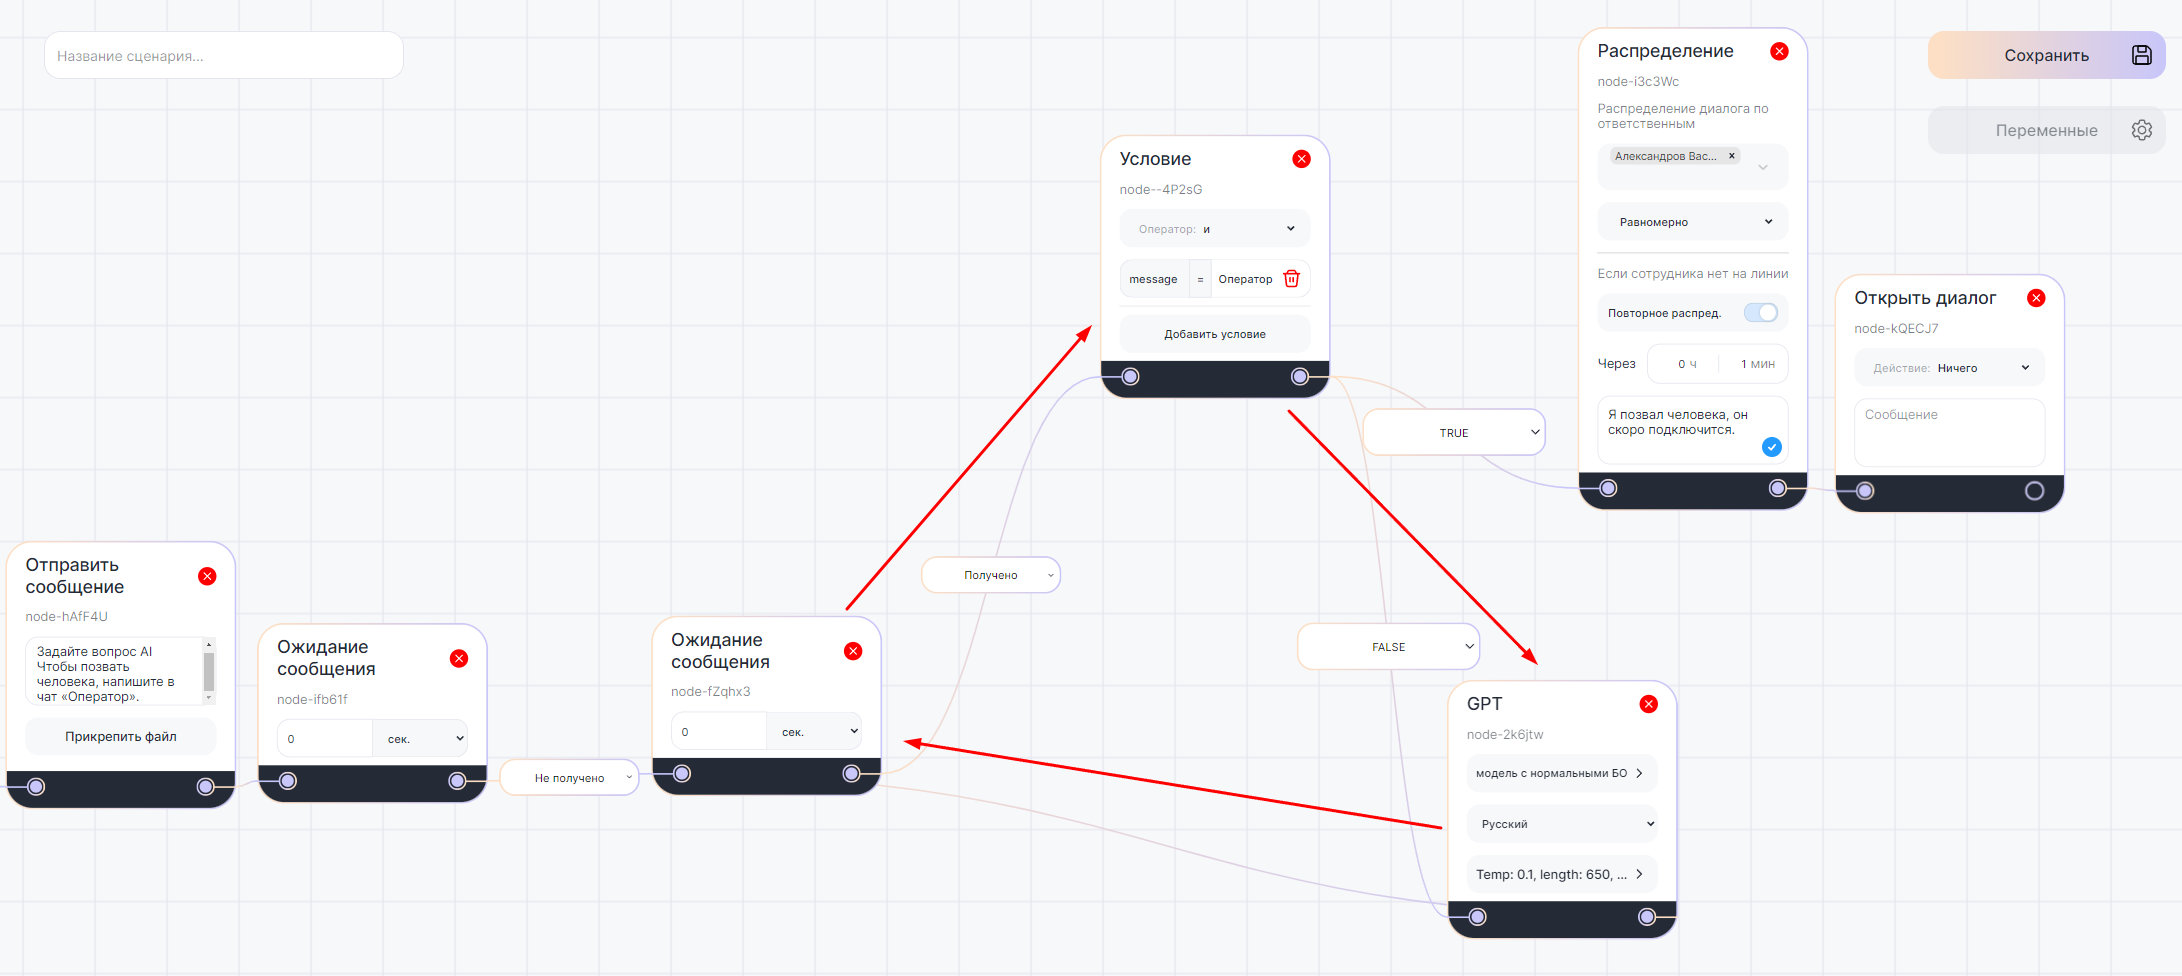The height and width of the screenshot is (976, 2182).
Task: Remove the GPT node via red X
Action: (x=1648, y=704)
